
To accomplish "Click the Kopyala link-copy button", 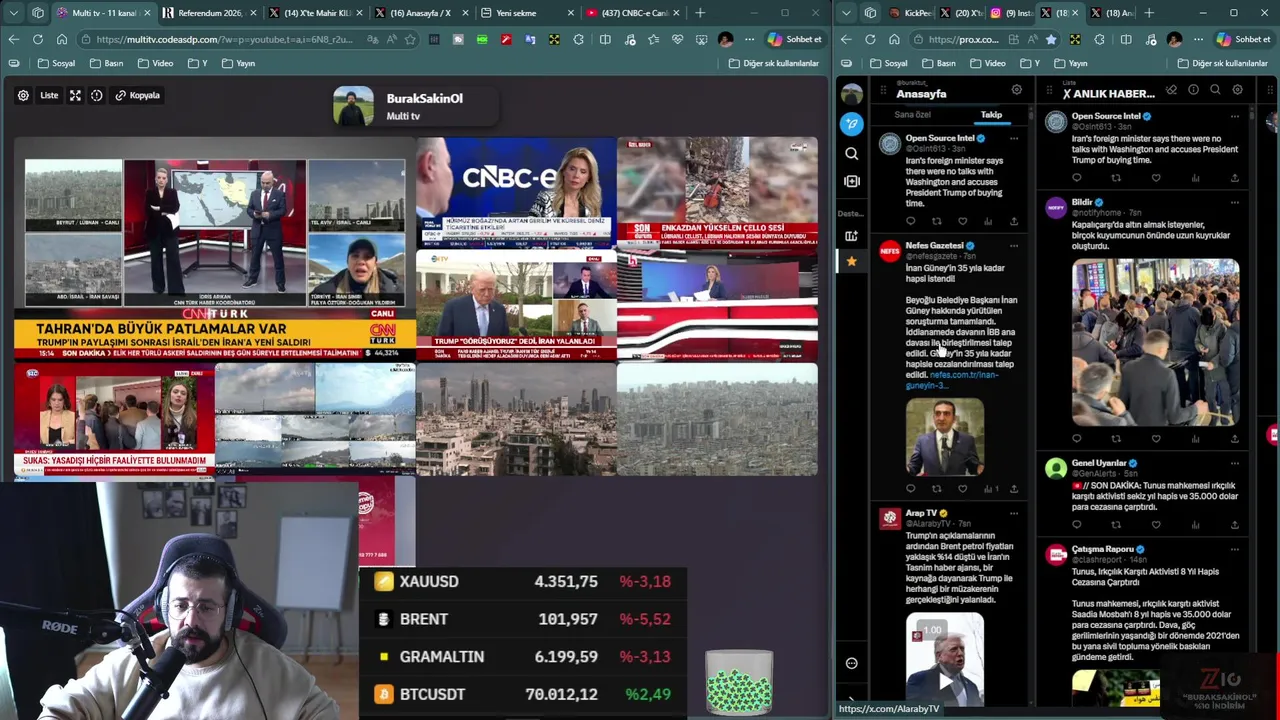I will point(137,95).
